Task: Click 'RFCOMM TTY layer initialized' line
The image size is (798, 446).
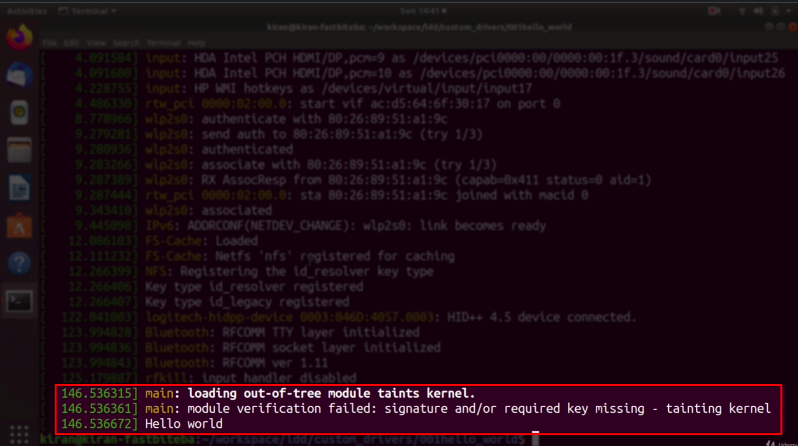Action: pyautogui.click(x=321, y=332)
